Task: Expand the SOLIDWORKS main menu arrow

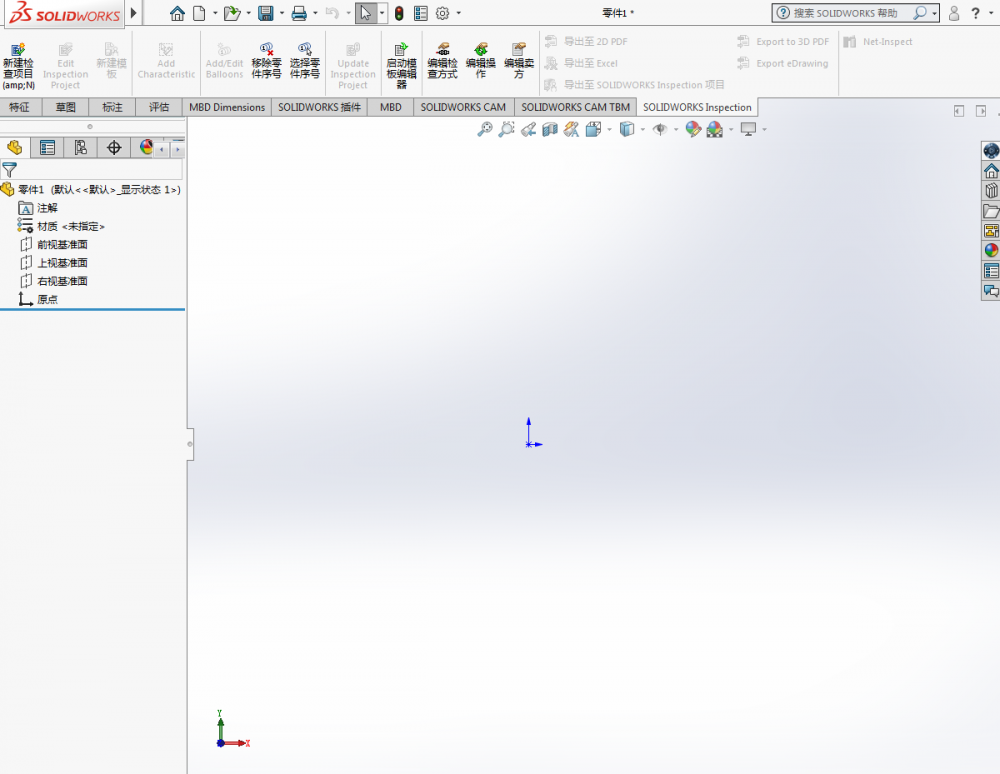Action: [133, 13]
